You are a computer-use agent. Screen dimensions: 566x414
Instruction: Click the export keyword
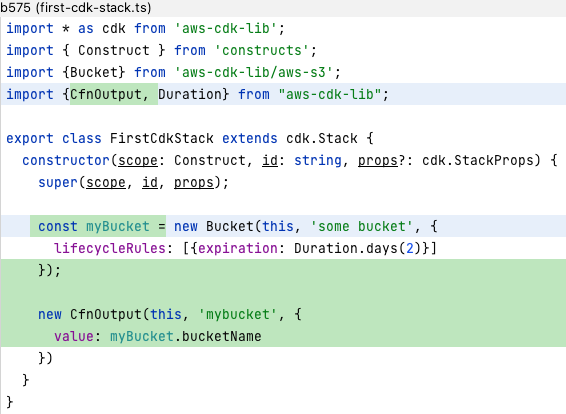pos(30,138)
